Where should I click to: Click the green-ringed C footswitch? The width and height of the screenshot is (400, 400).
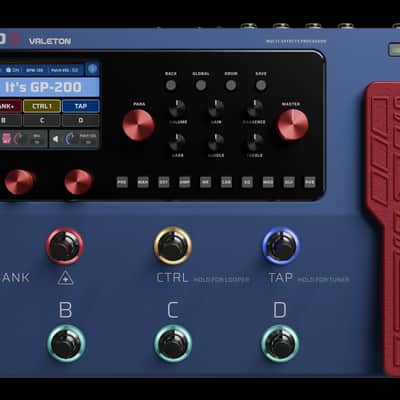pos(173,344)
